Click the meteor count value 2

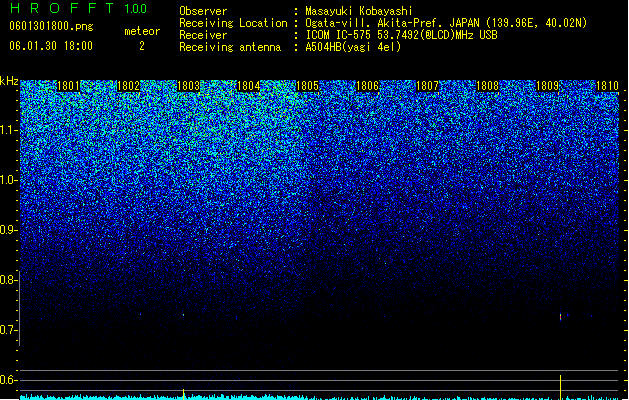(x=142, y=46)
